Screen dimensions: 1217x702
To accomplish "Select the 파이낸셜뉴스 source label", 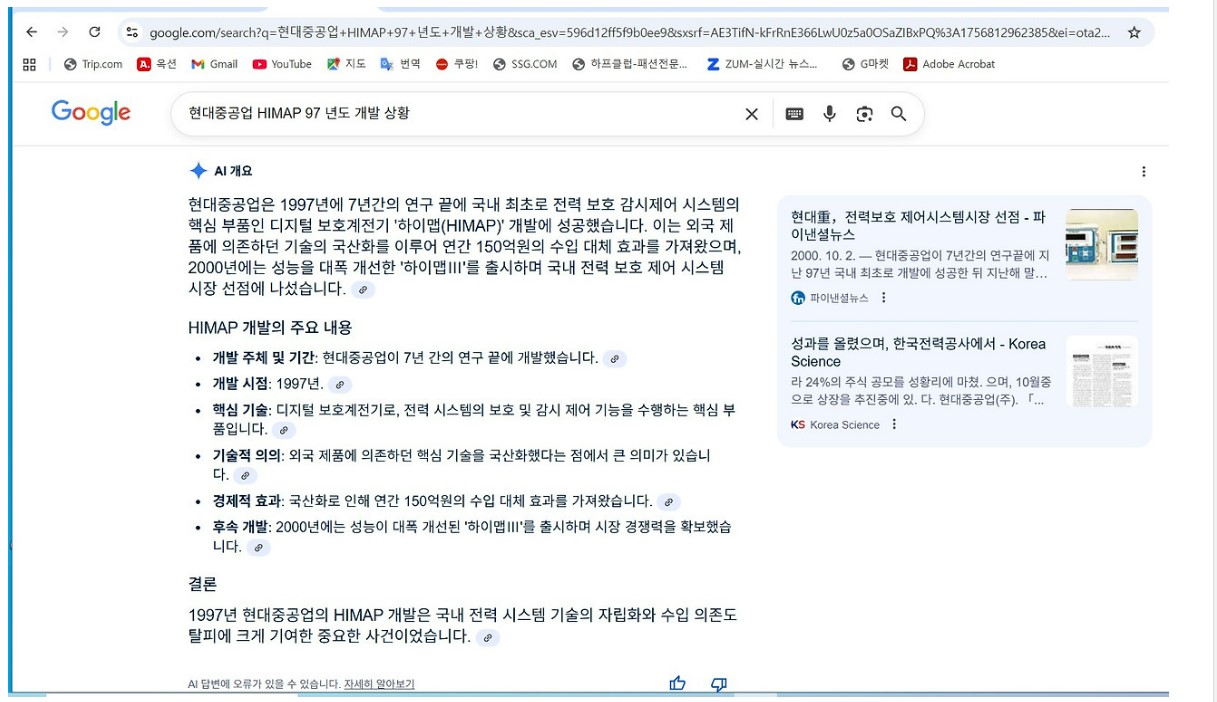I will pyautogui.click(x=839, y=298).
